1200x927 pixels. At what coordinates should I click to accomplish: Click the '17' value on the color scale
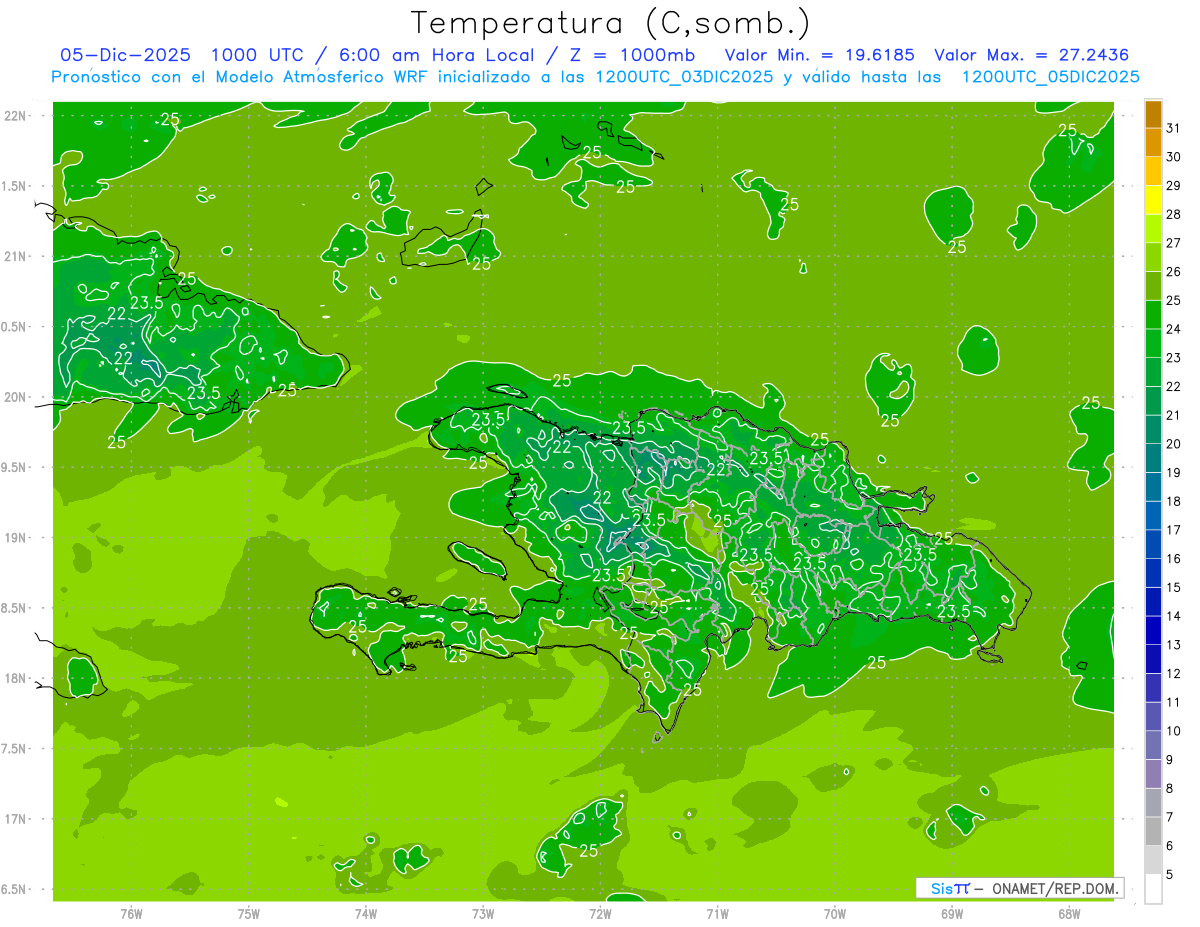[x=1173, y=530]
